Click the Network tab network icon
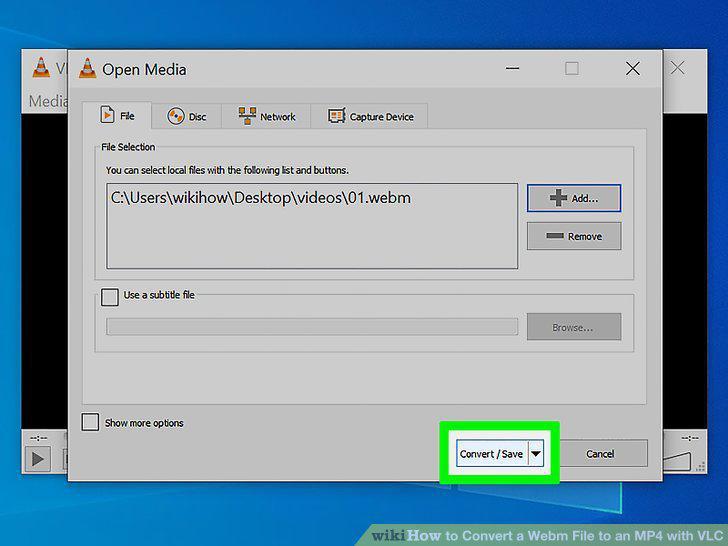Image resolution: width=728 pixels, height=546 pixels. click(x=247, y=116)
